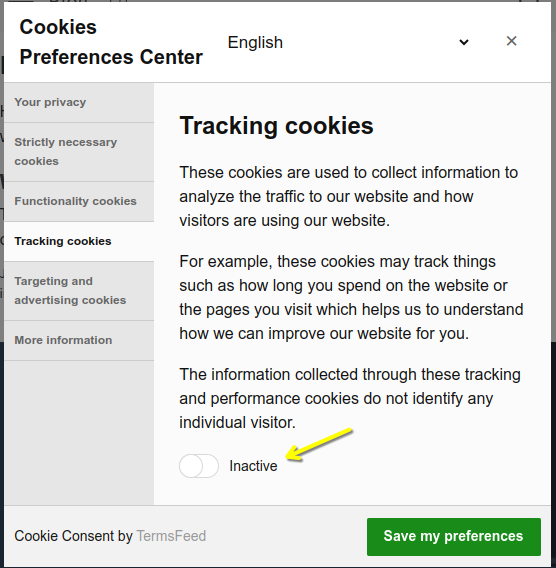This screenshot has width=556, height=568.
Task: Click the paragraph about performance cookies
Action: pos(350,398)
